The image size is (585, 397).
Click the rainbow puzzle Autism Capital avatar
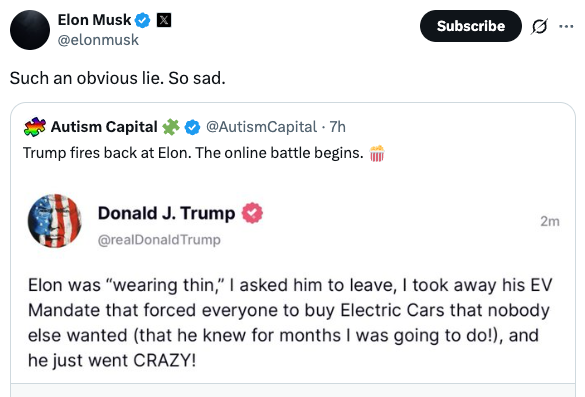tap(35, 126)
